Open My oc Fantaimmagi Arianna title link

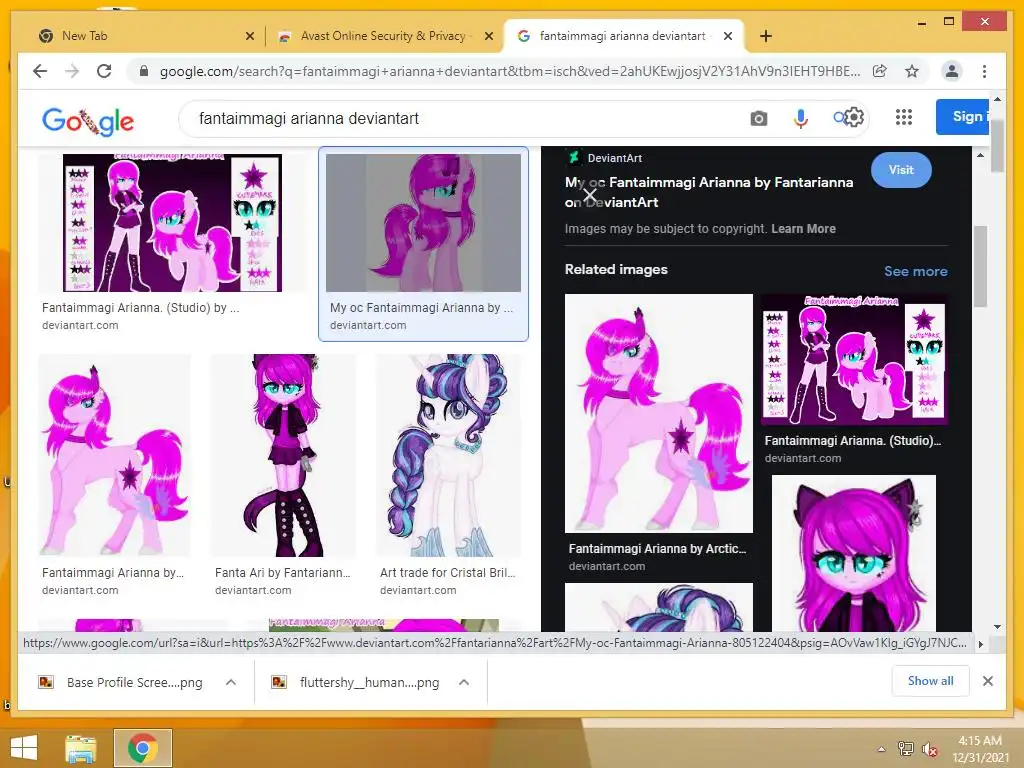tap(709, 192)
